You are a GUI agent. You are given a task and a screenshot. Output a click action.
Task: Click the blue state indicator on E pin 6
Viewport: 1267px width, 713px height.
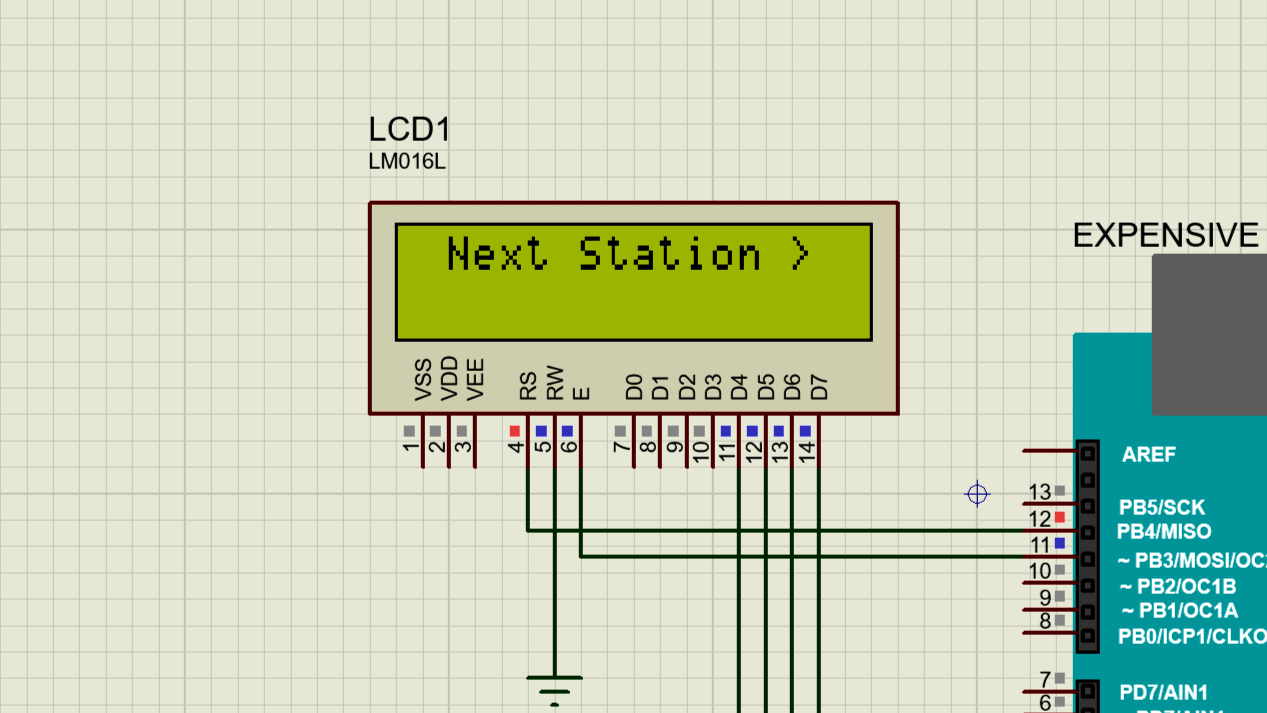[567, 431]
